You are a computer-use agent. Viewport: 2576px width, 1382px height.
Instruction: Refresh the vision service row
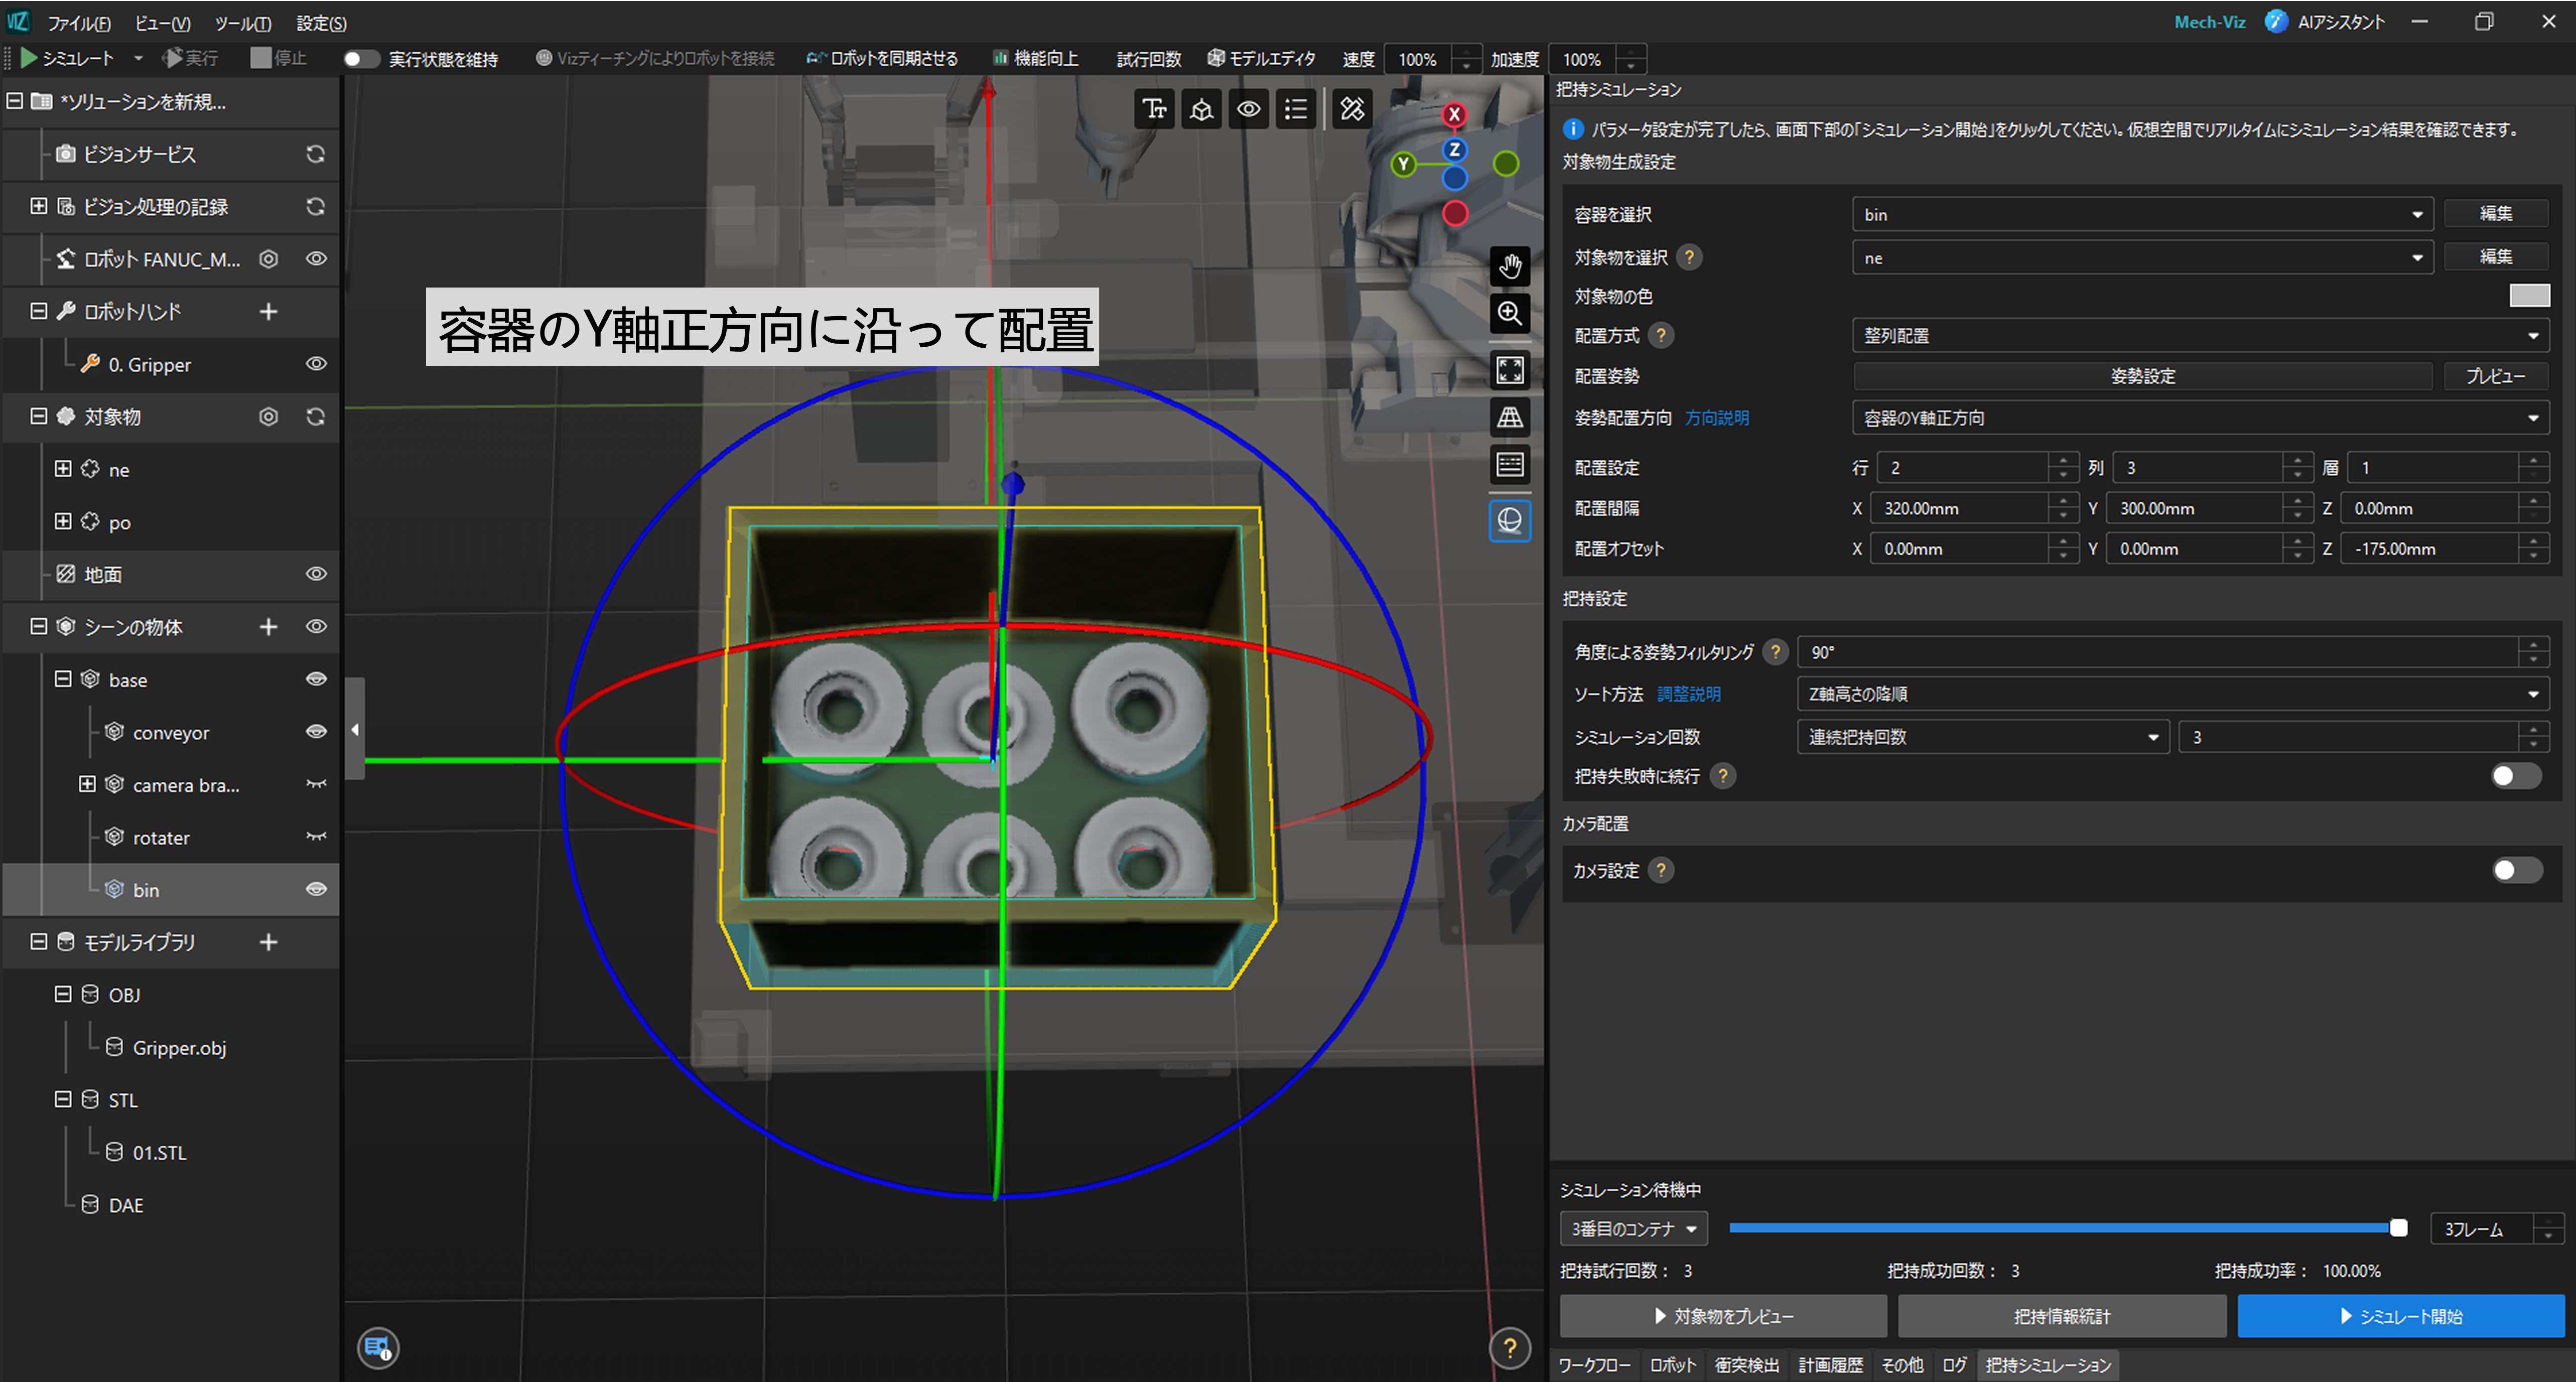[x=315, y=154]
